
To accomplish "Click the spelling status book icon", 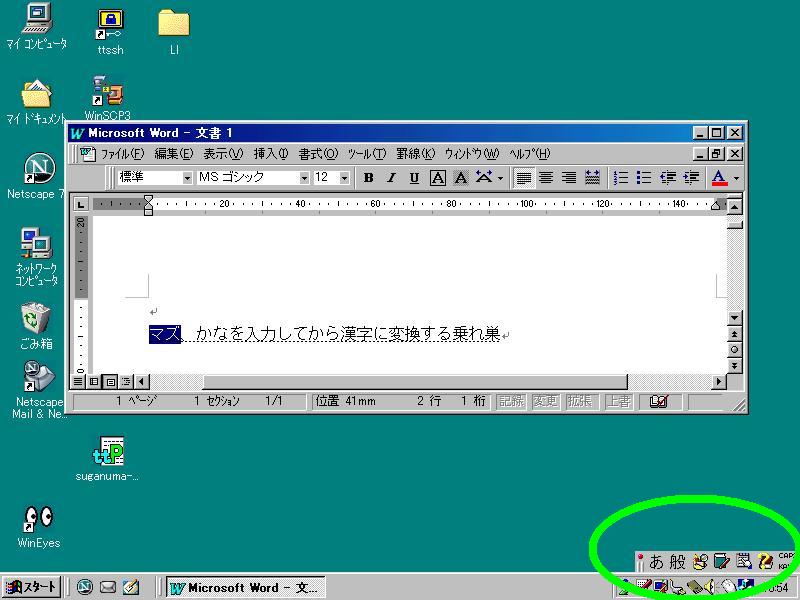I will pyautogui.click(x=658, y=402).
